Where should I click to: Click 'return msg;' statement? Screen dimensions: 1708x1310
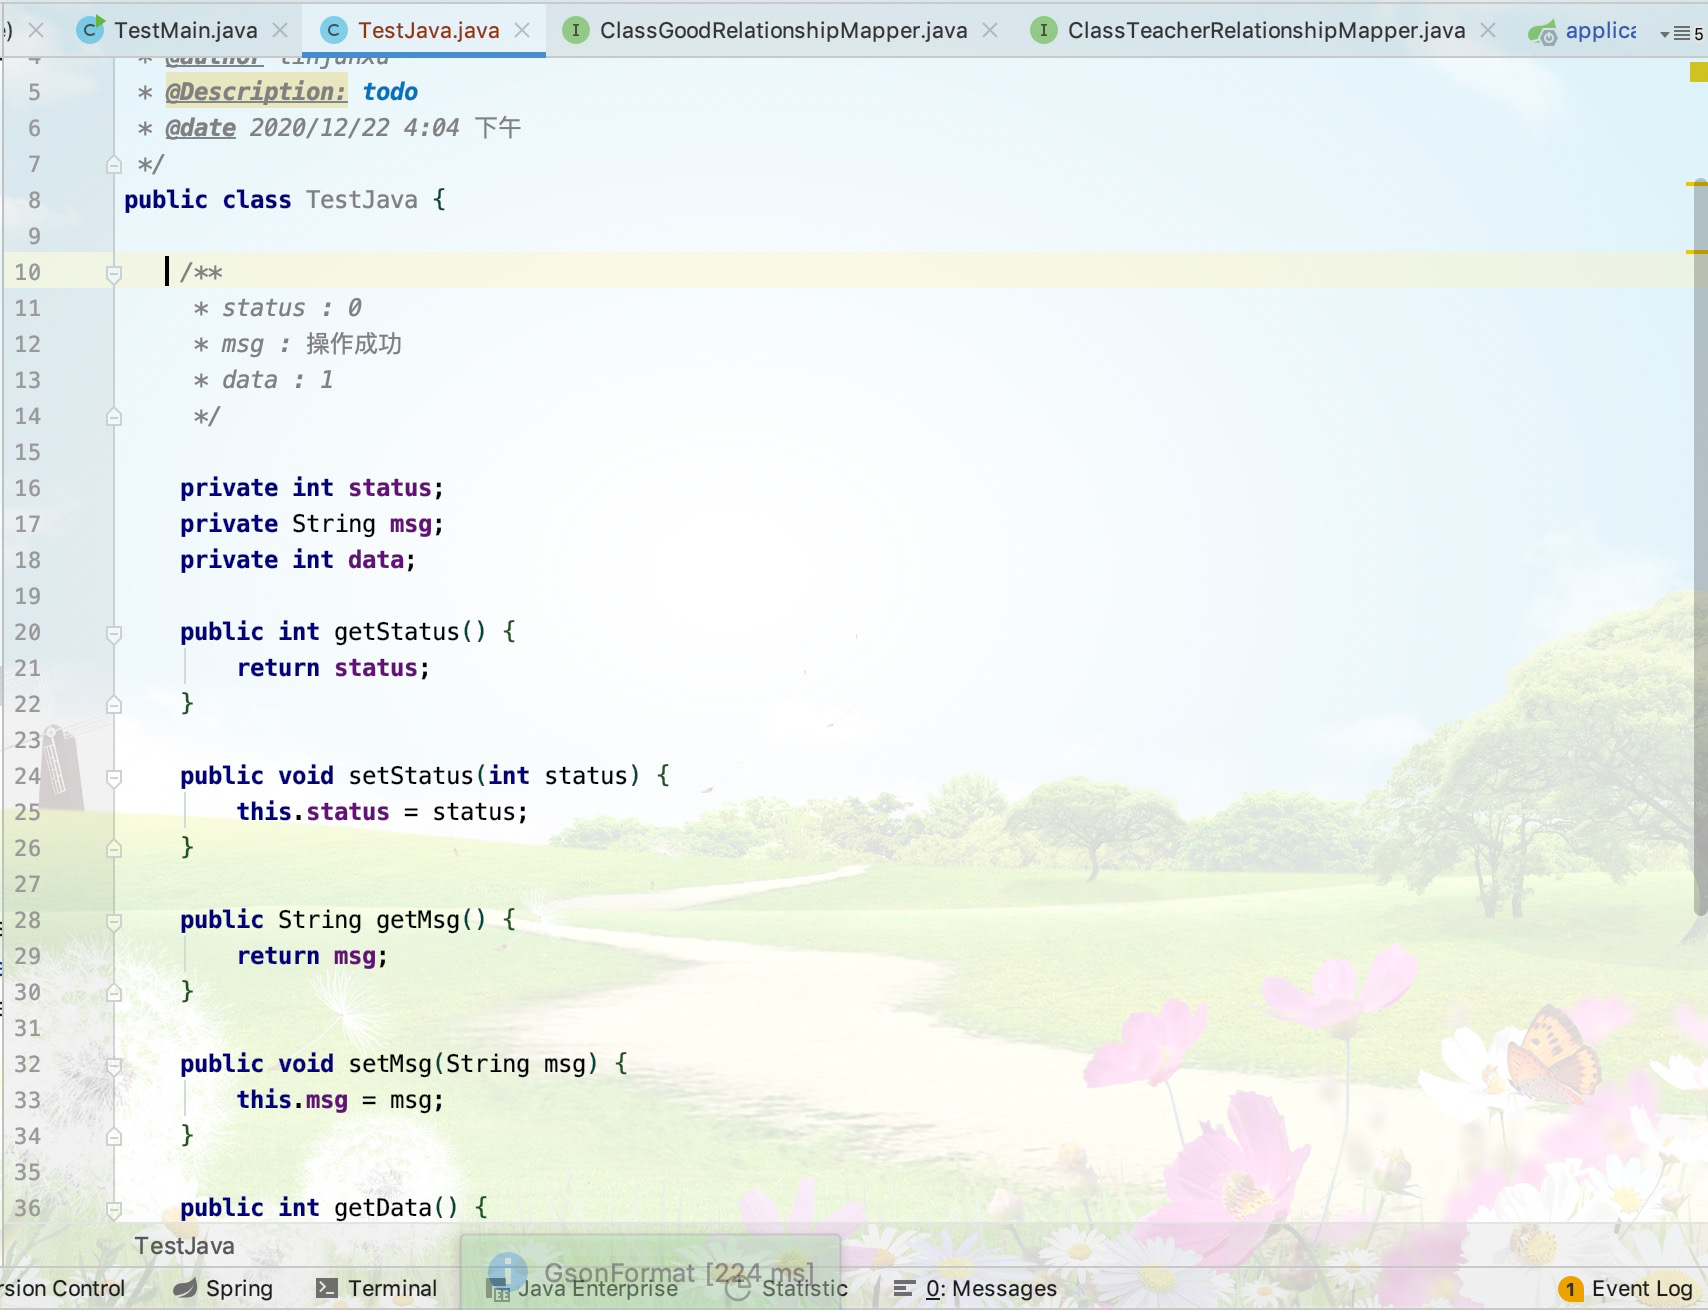click(312, 956)
